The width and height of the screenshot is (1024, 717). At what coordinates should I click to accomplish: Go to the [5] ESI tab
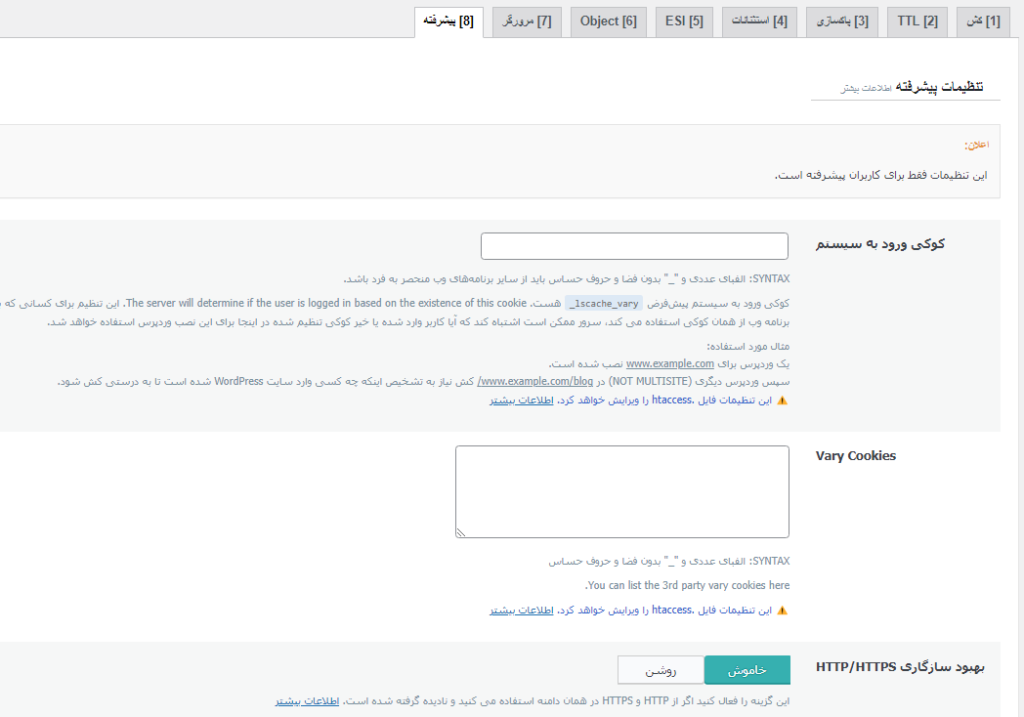[684, 21]
